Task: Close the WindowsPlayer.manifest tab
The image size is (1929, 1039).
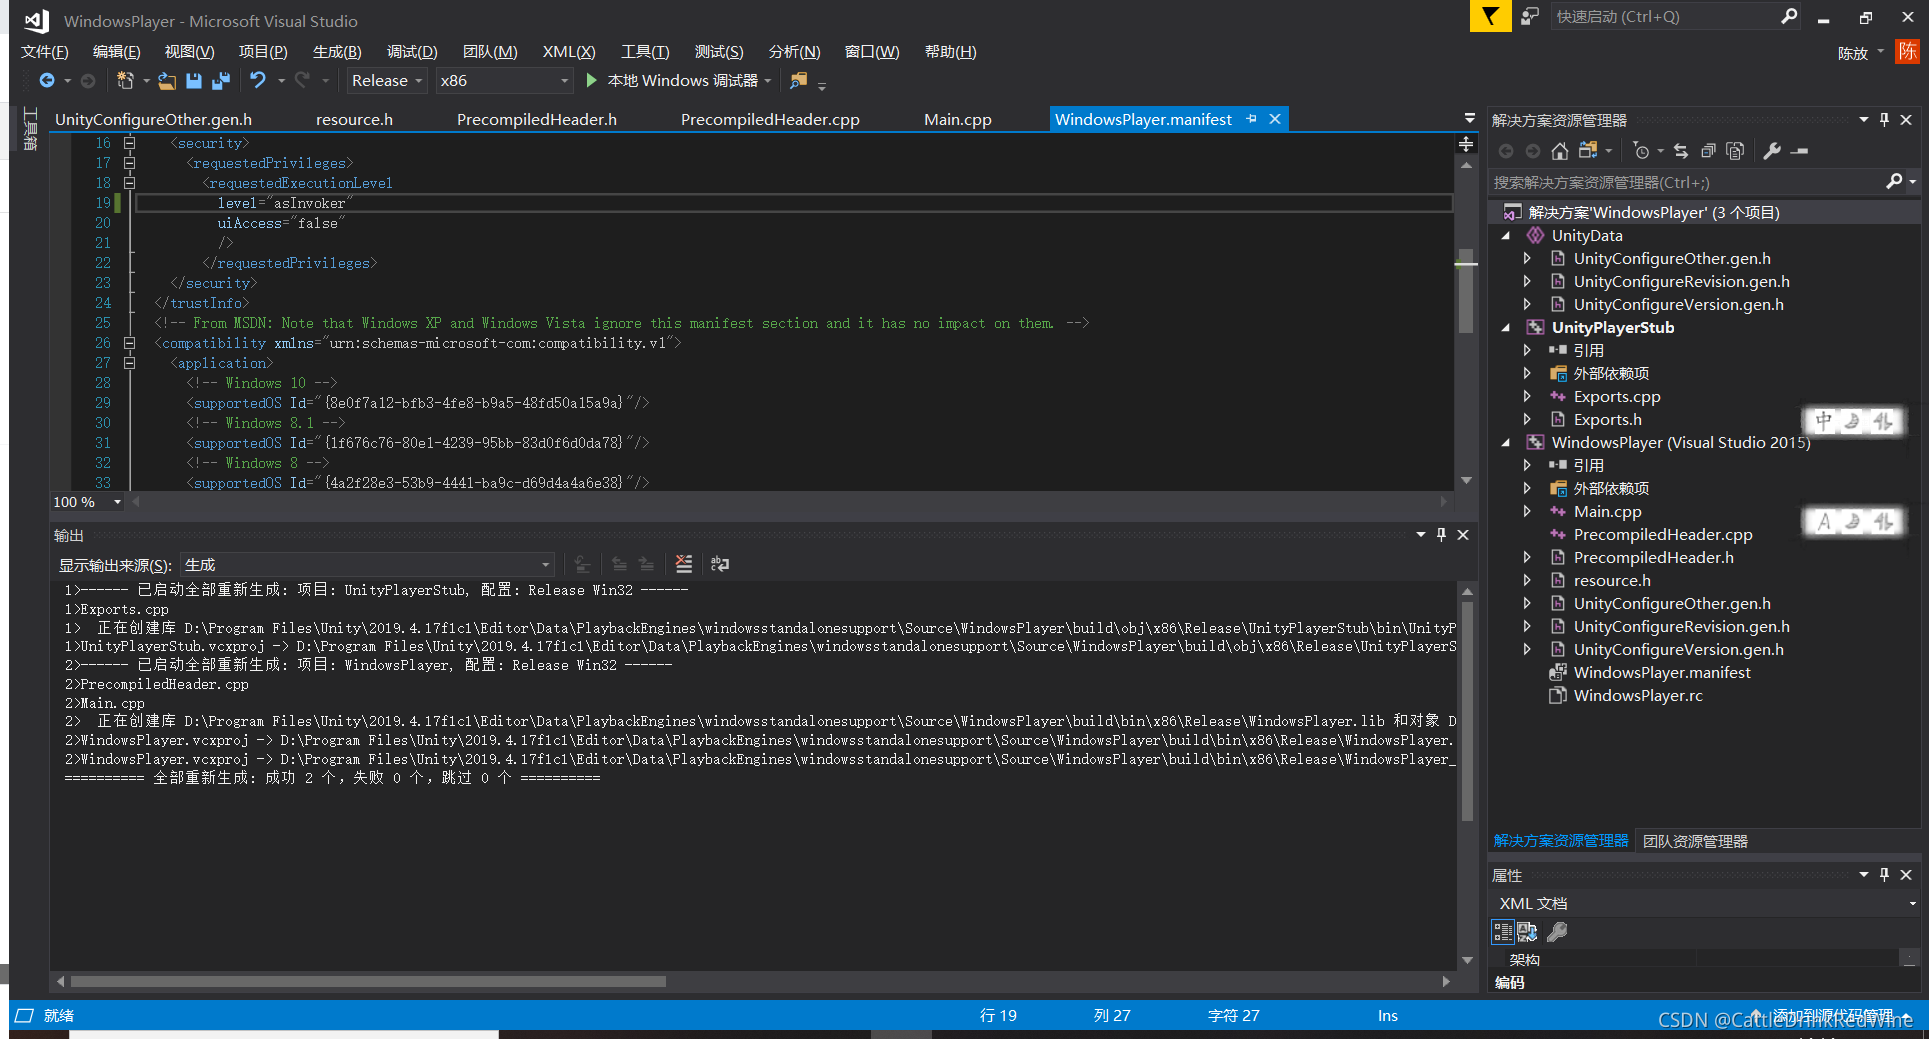Action: click(1275, 119)
